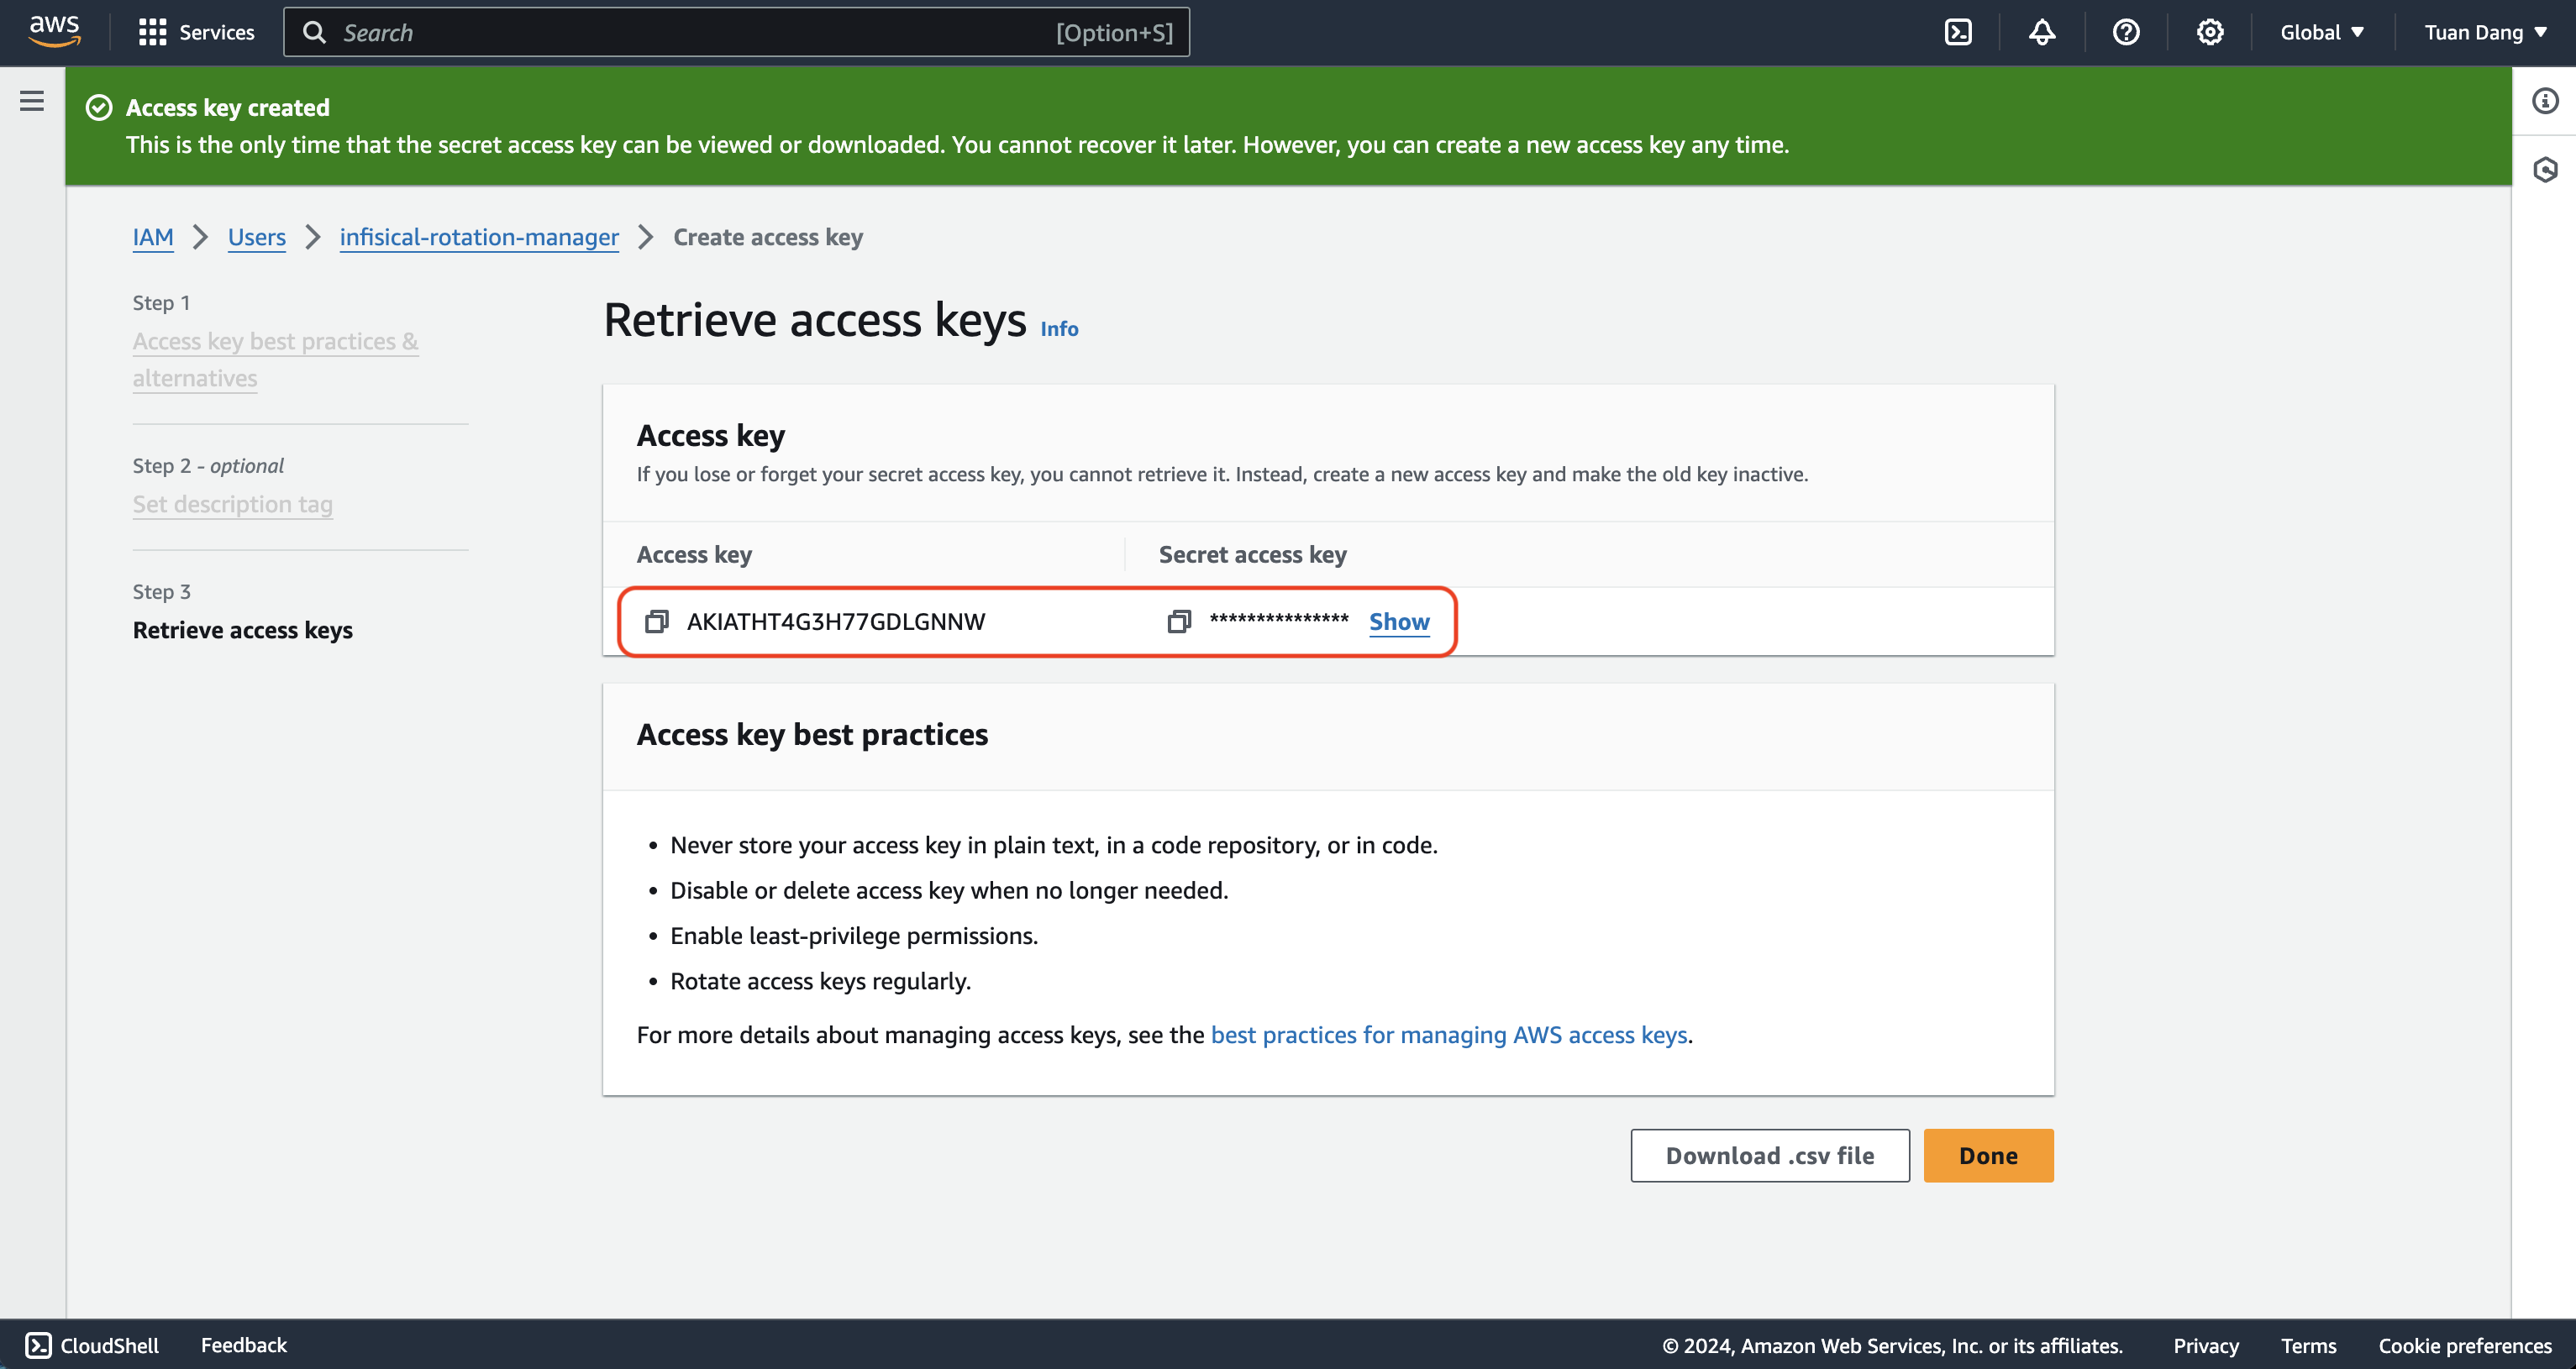Click the 'Step 2 - optional' label
This screenshot has height=1369, width=2576.
tap(208, 465)
